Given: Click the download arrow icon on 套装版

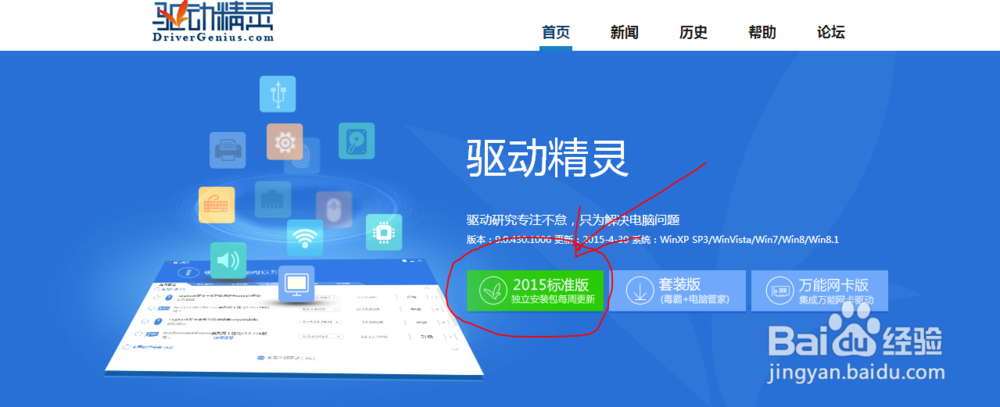Looking at the screenshot, I should coord(640,290).
